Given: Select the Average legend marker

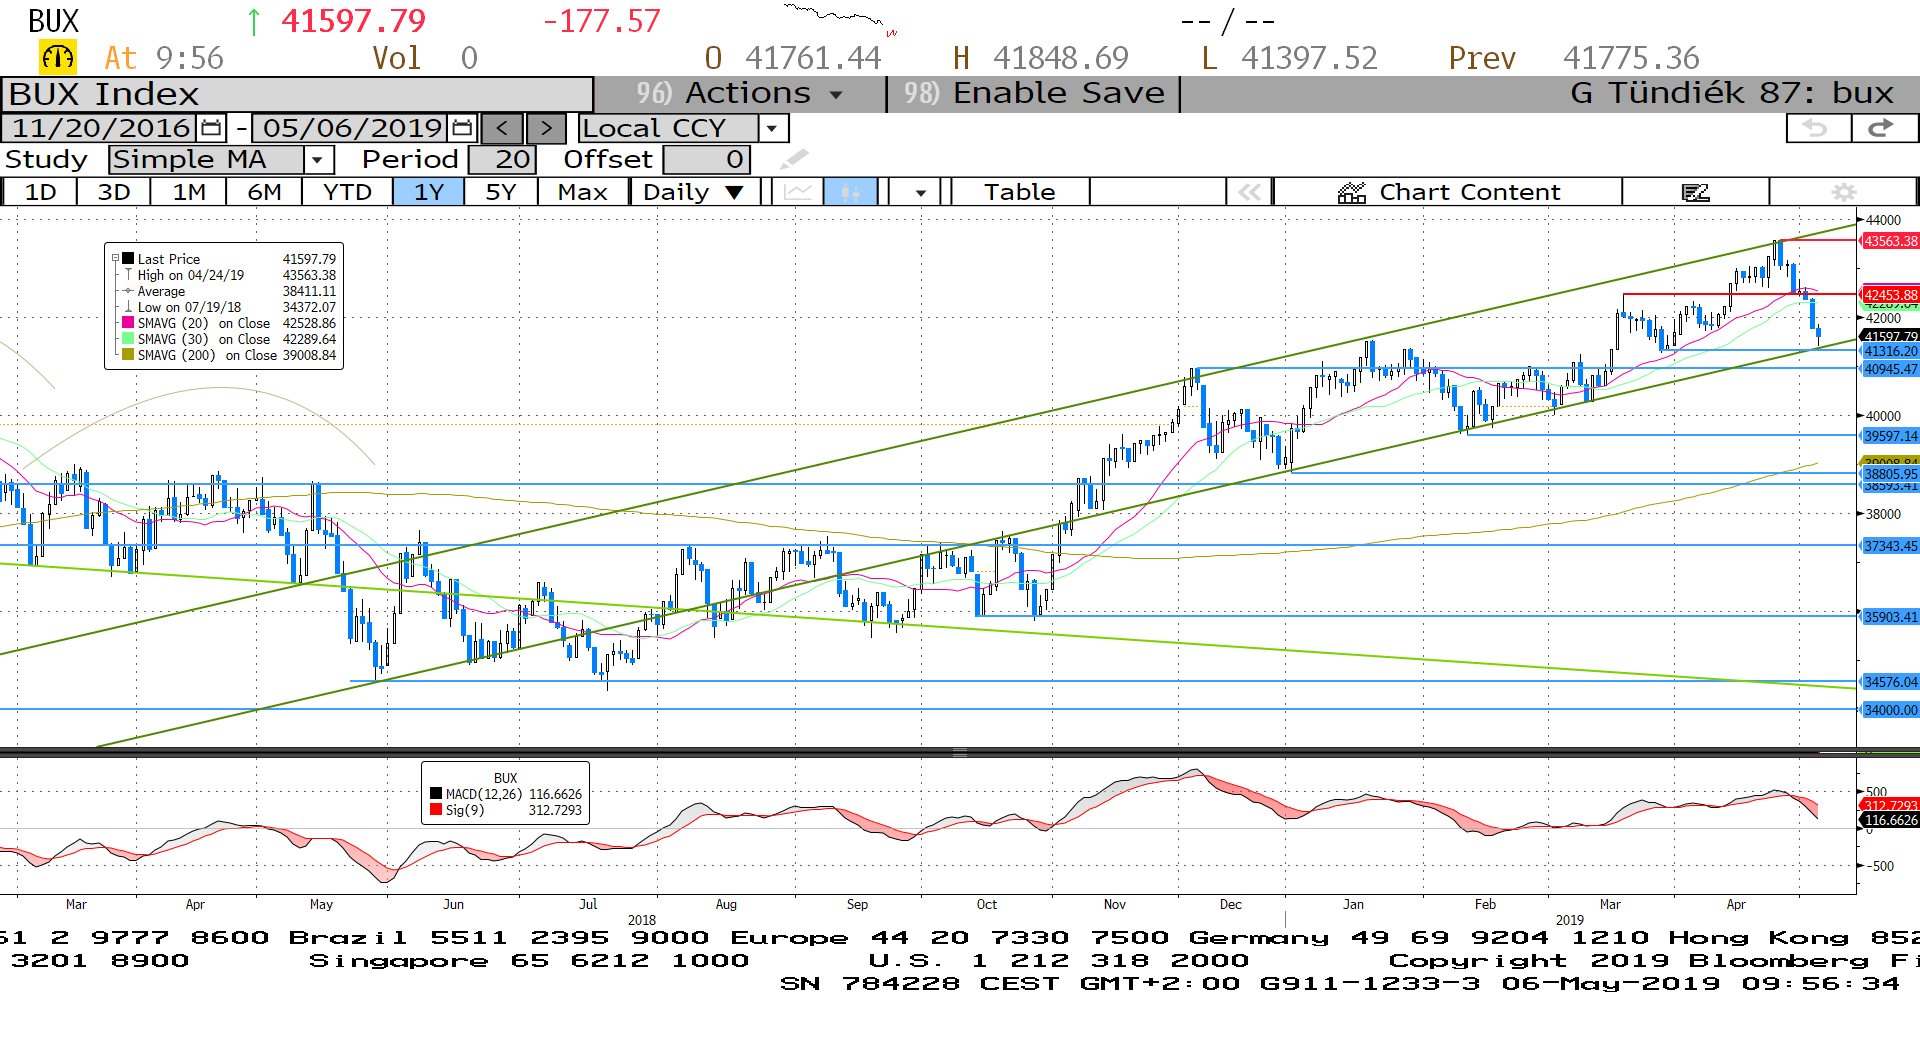Looking at the screenshot, I should pyautogui.click(x=128, y=291).
